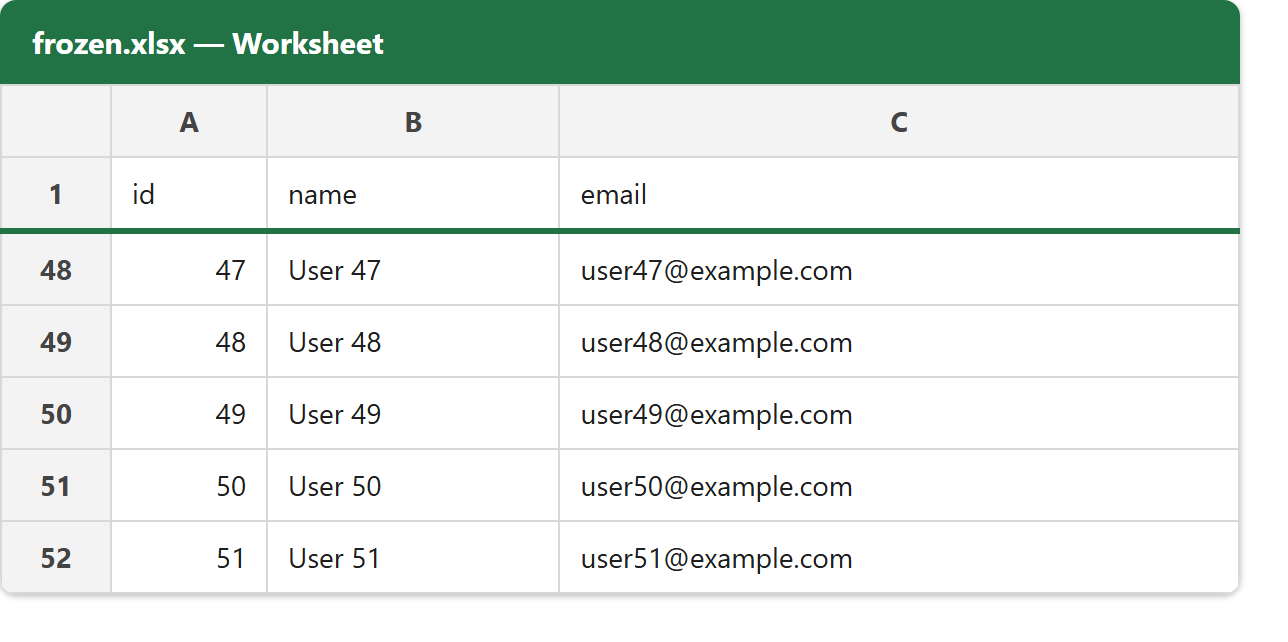
Task: Click the 'id' header cell
Action: (x=189, y=193)
